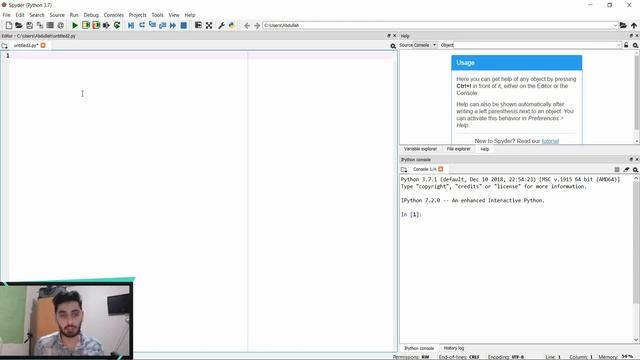The height and width of the screenshot is (360, 640).
Task: Open the editor's browse tabs icon
Action: click(x=4, y=46)
